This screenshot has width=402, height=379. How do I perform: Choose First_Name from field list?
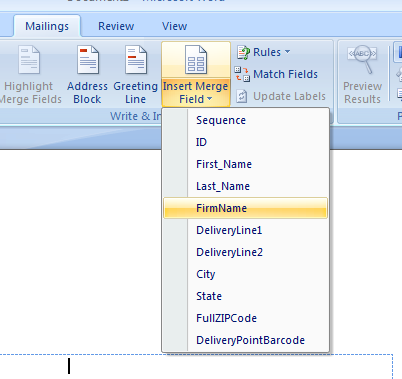click(x=245, y=164)
